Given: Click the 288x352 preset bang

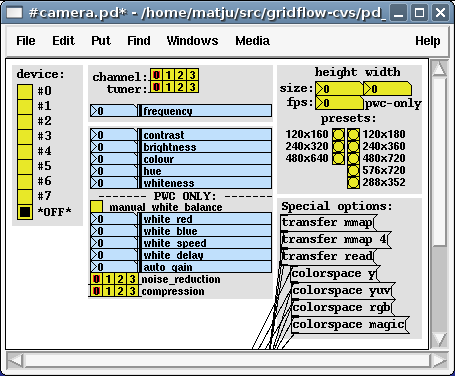Looking at the screenshot, I should tap(353, 183).
